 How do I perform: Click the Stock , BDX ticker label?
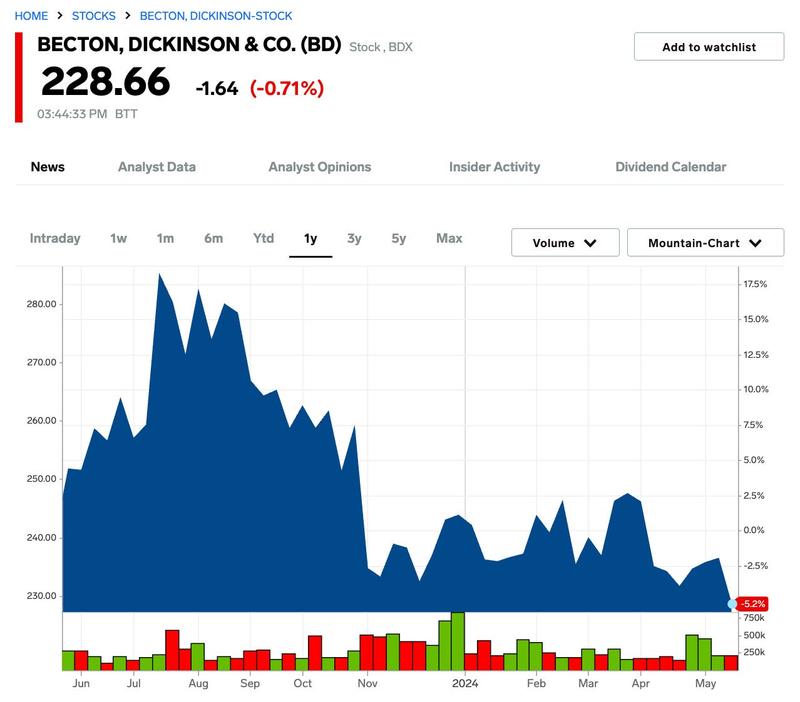381,47
